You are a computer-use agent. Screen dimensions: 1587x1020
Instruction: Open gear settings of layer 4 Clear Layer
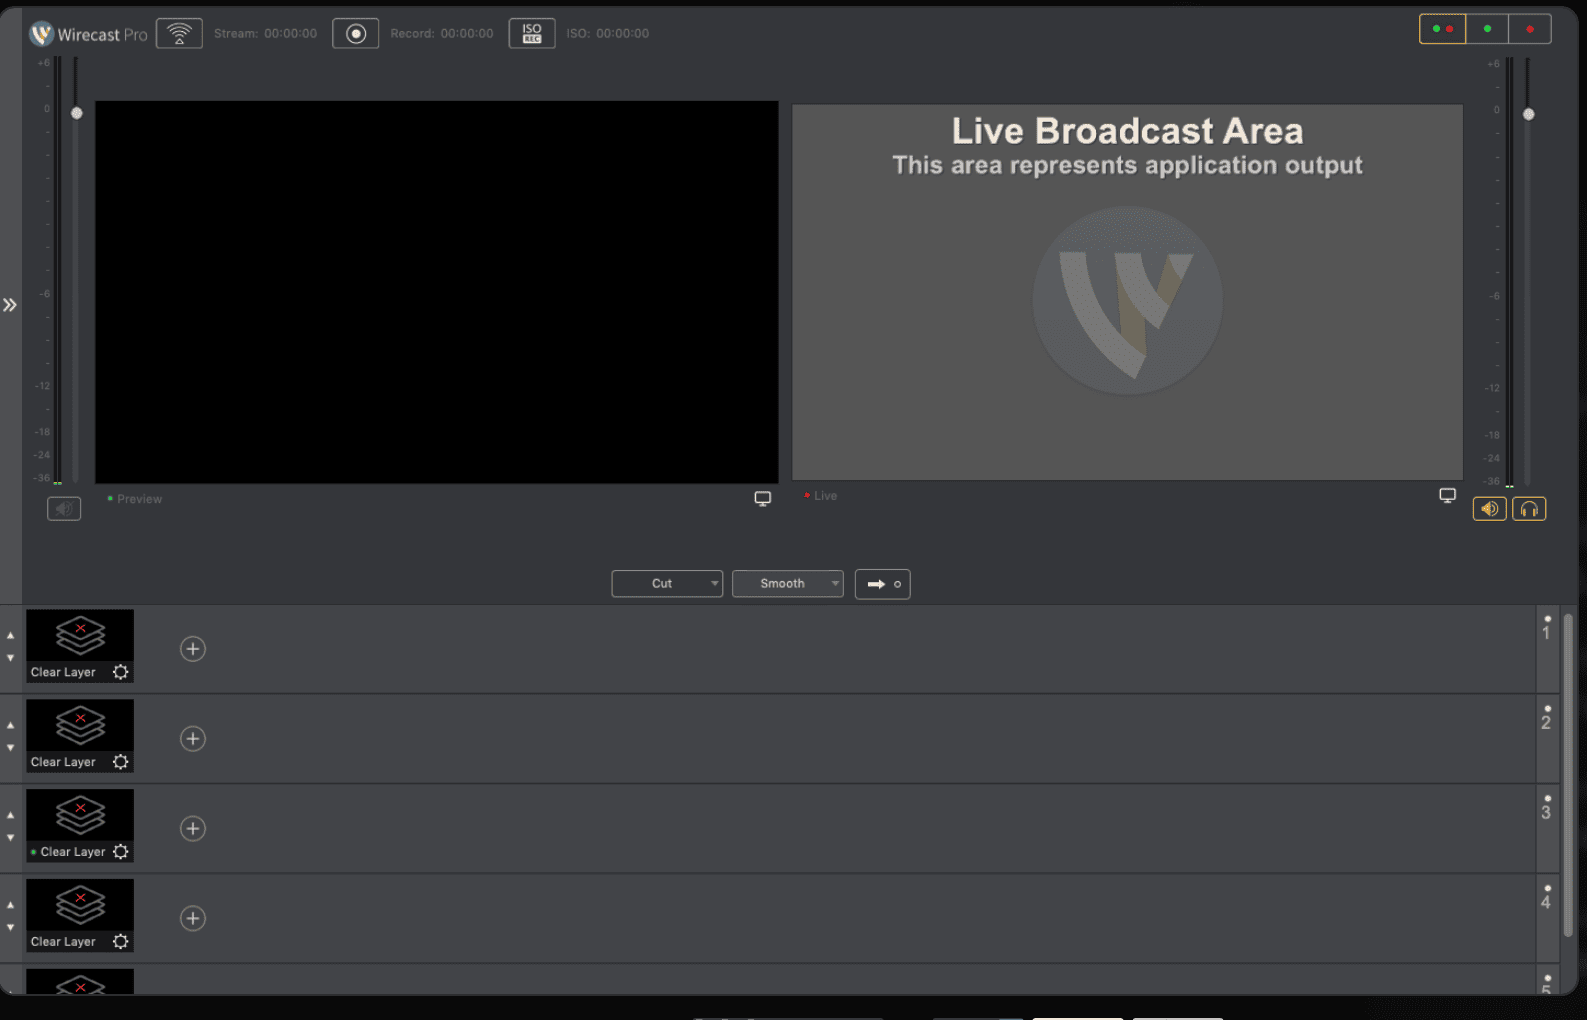pos(121,942)
